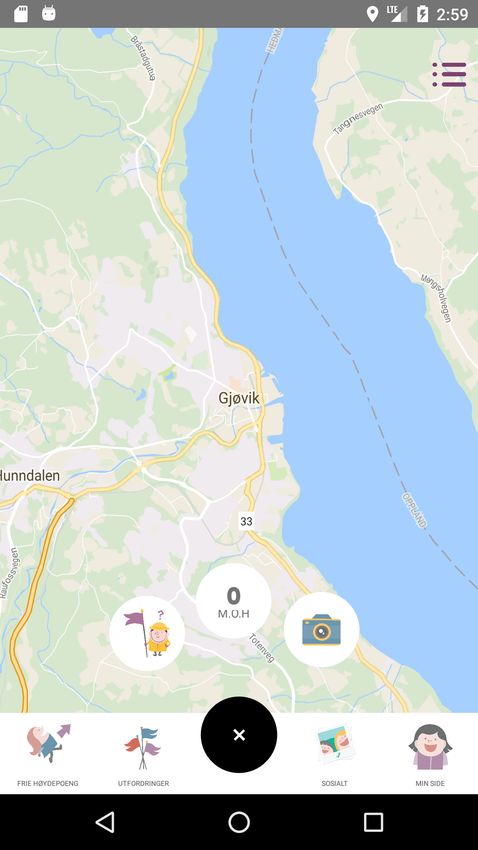Click the Tangnesvegen road label
This screenshot has width=478, height=850.
(358, 119)
